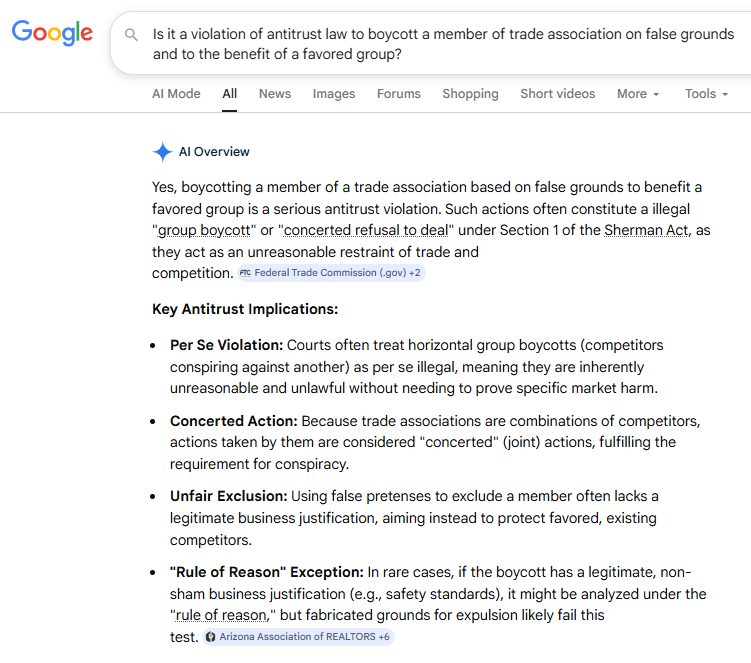The image size is (751, 663).
Task: Open the News tab
Action: [275, 94]
